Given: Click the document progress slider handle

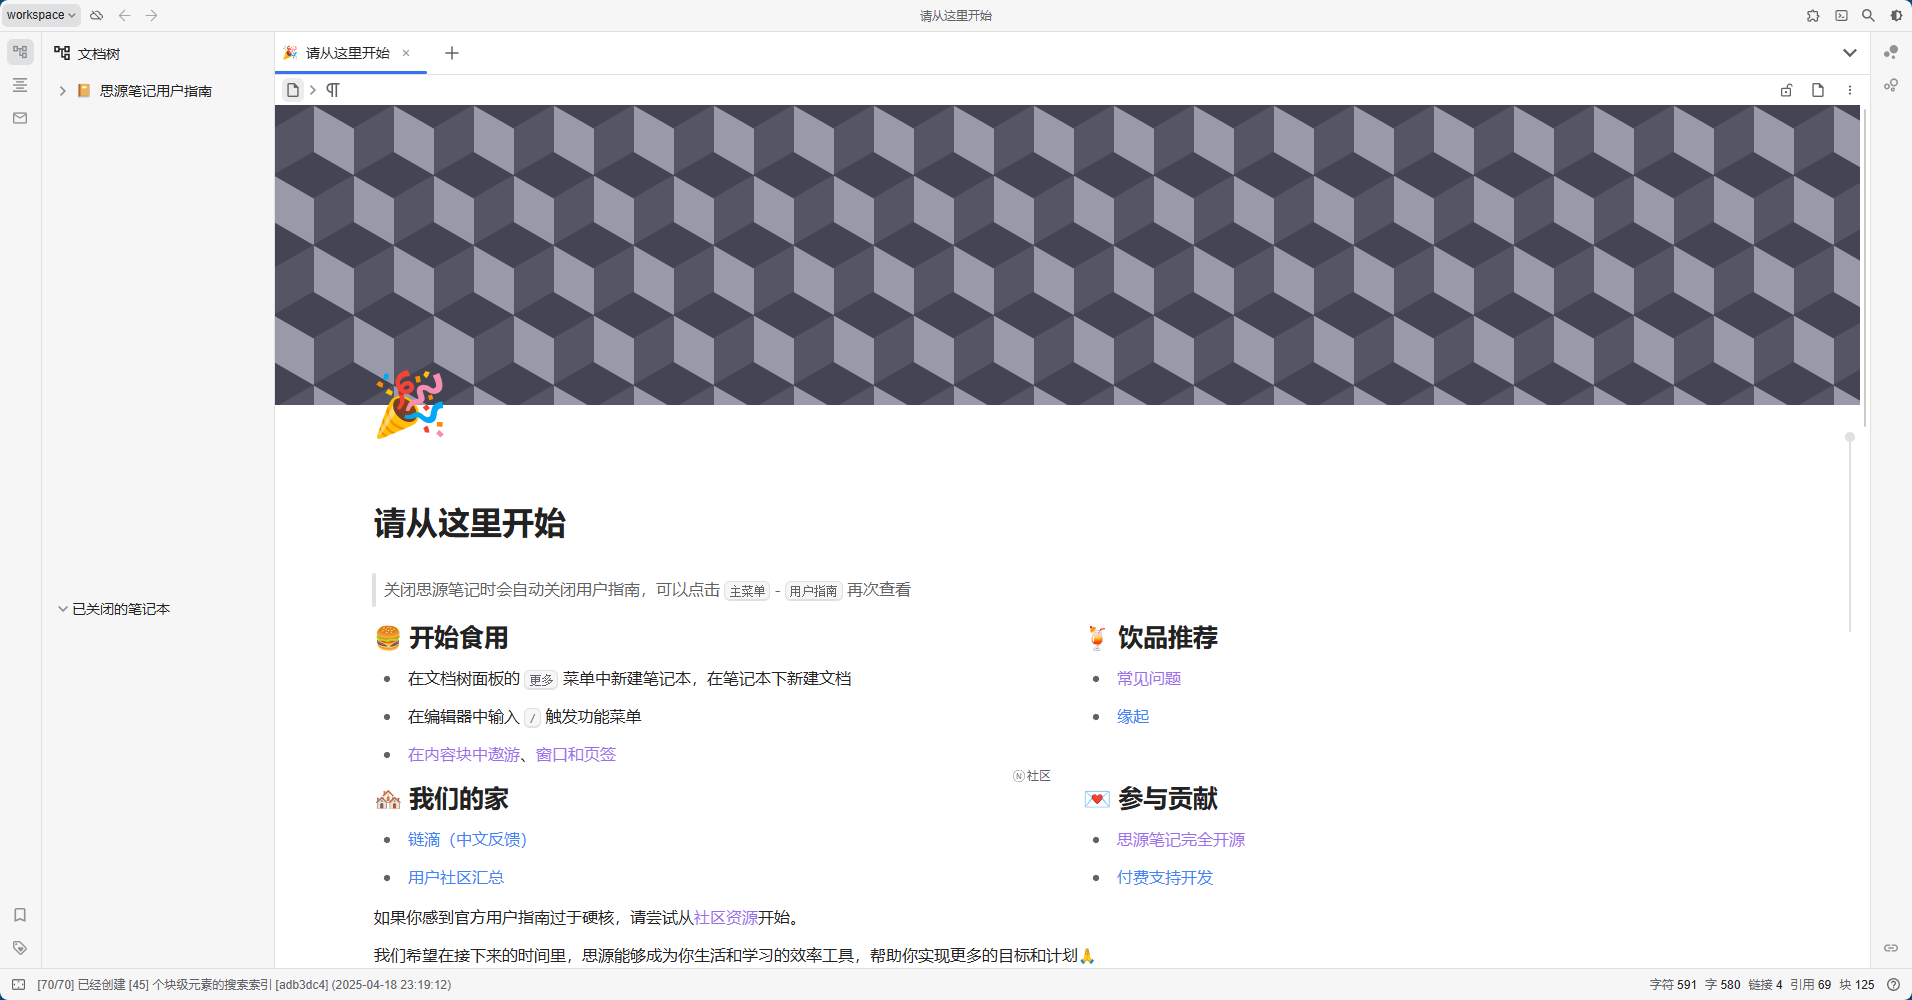Looking at the screenshot, I should tap(1850, 437).
